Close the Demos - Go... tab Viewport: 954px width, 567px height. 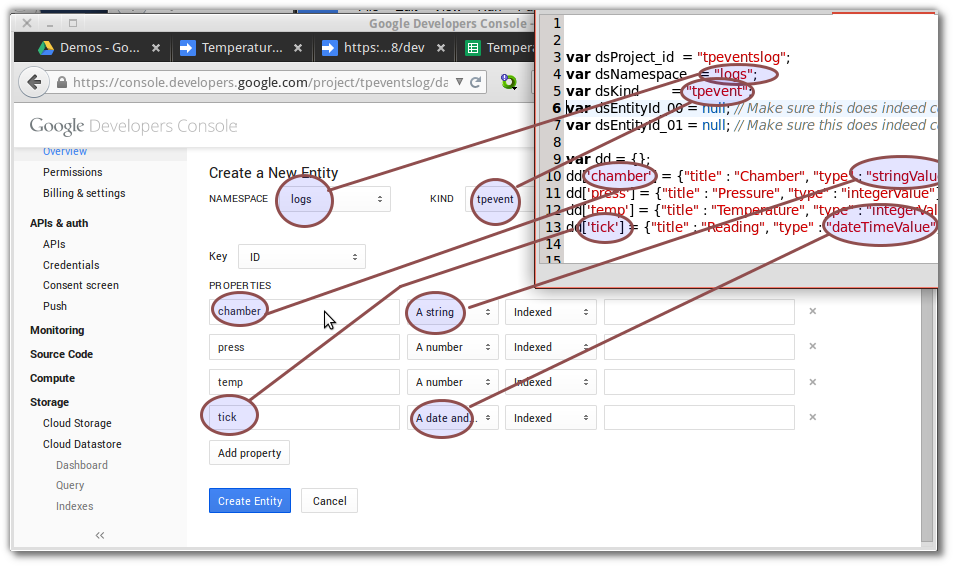(x=156, y=47)
